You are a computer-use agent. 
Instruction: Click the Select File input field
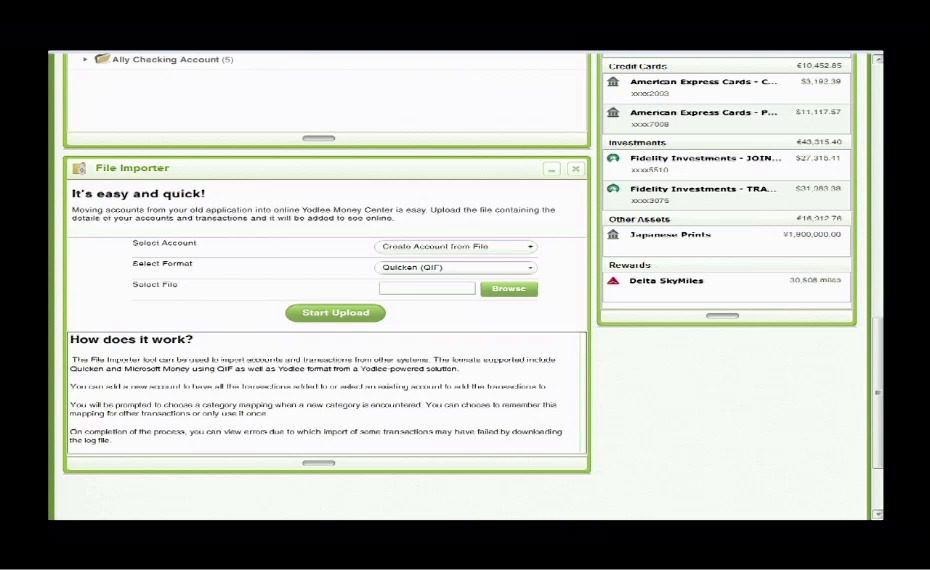427,288
